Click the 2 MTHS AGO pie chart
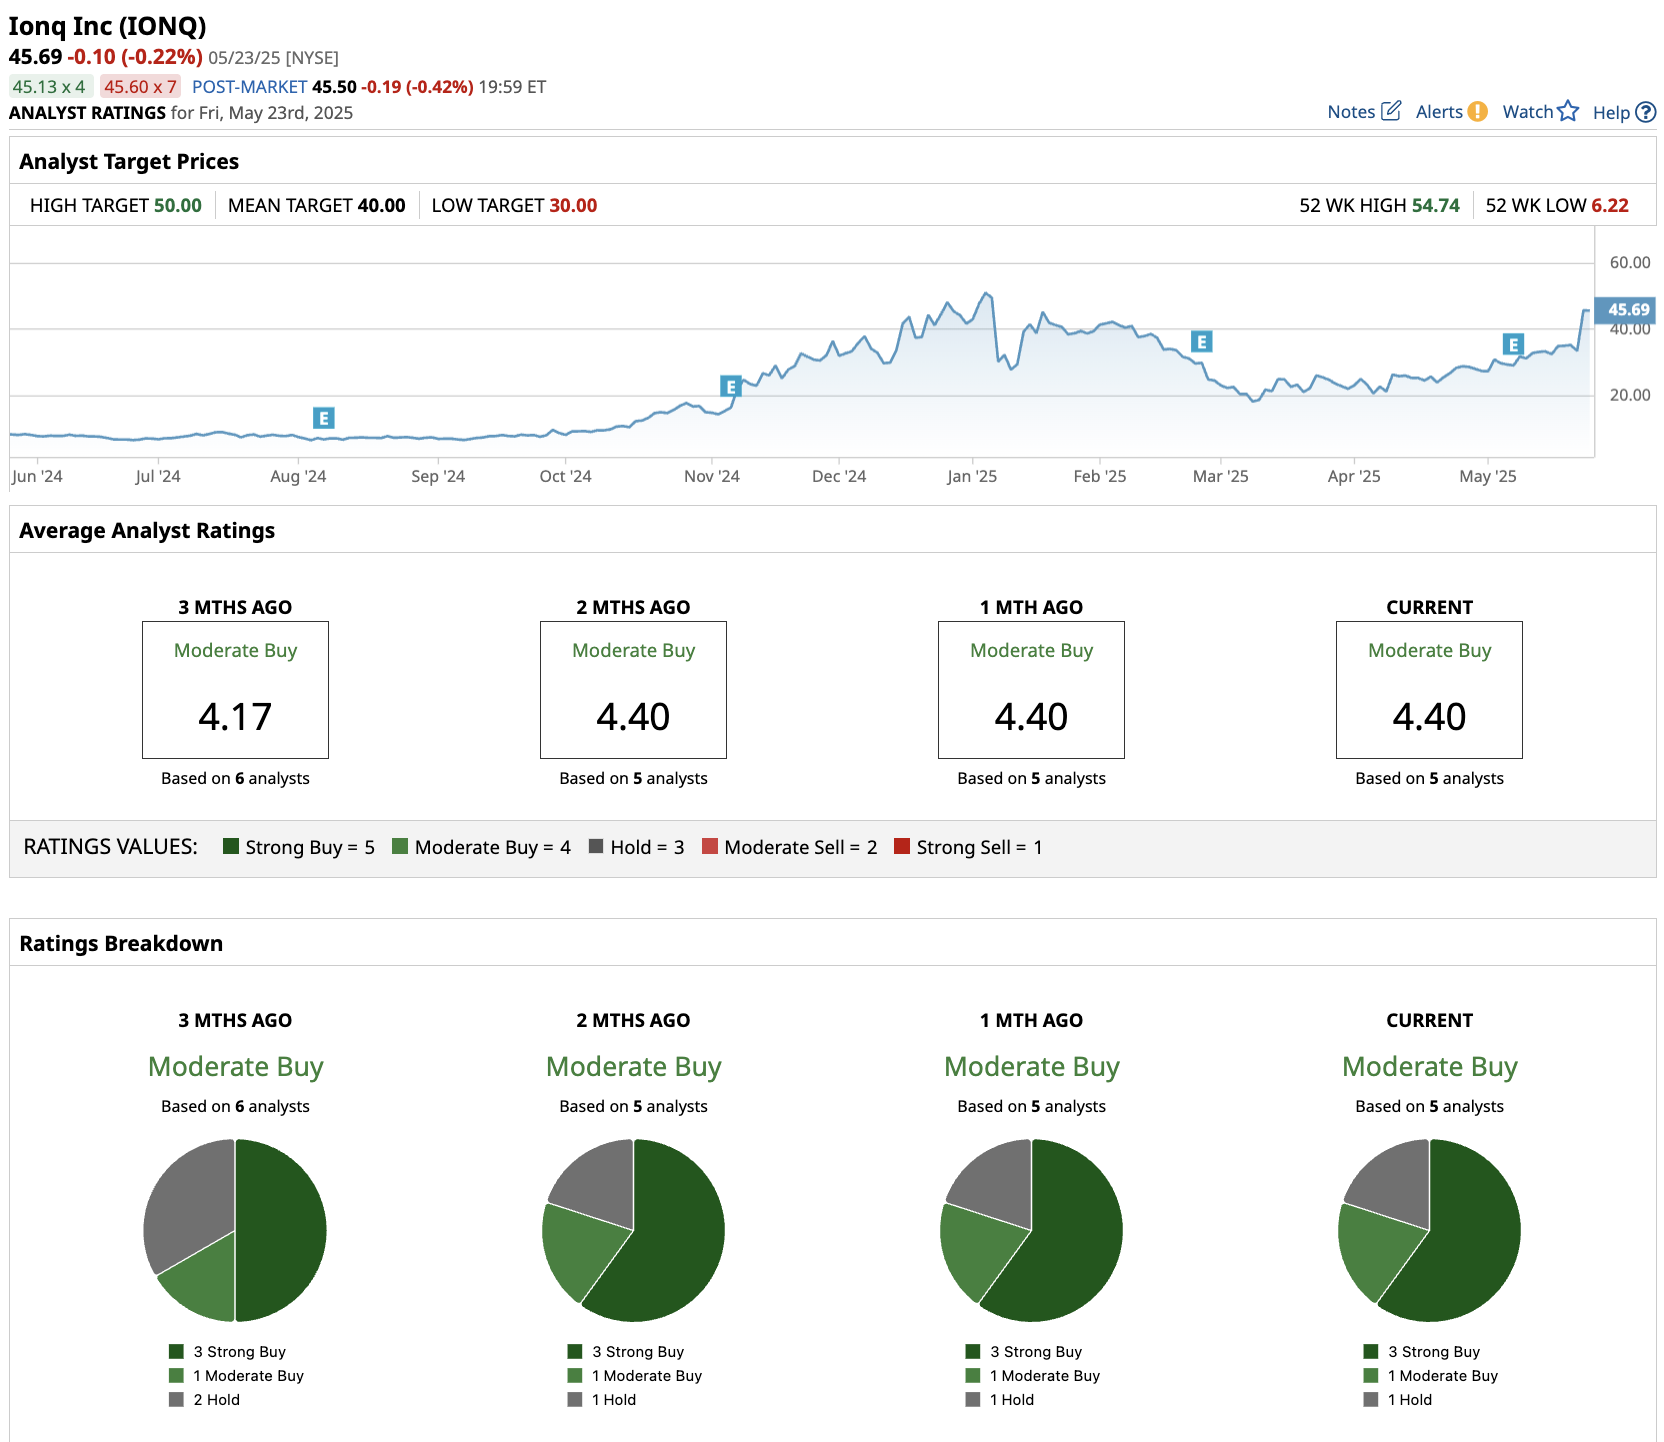This screenshot has width=1664, height=1442. pyautogui.click(x=633, y=1230)
